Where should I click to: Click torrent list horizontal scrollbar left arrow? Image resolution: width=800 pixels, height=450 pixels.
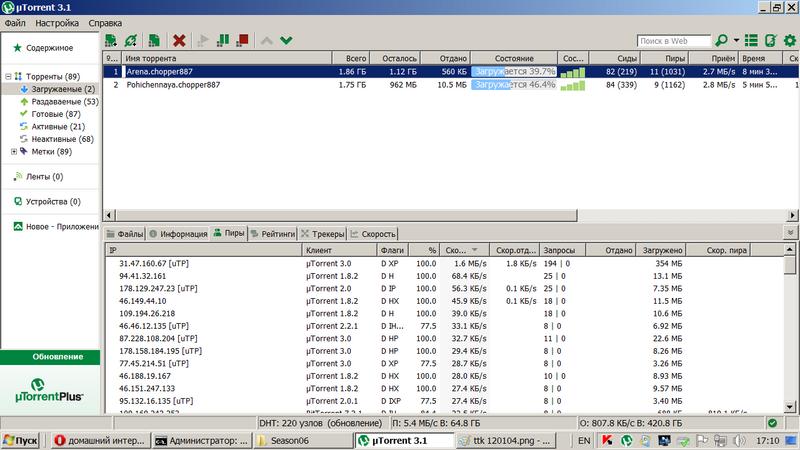109,215
